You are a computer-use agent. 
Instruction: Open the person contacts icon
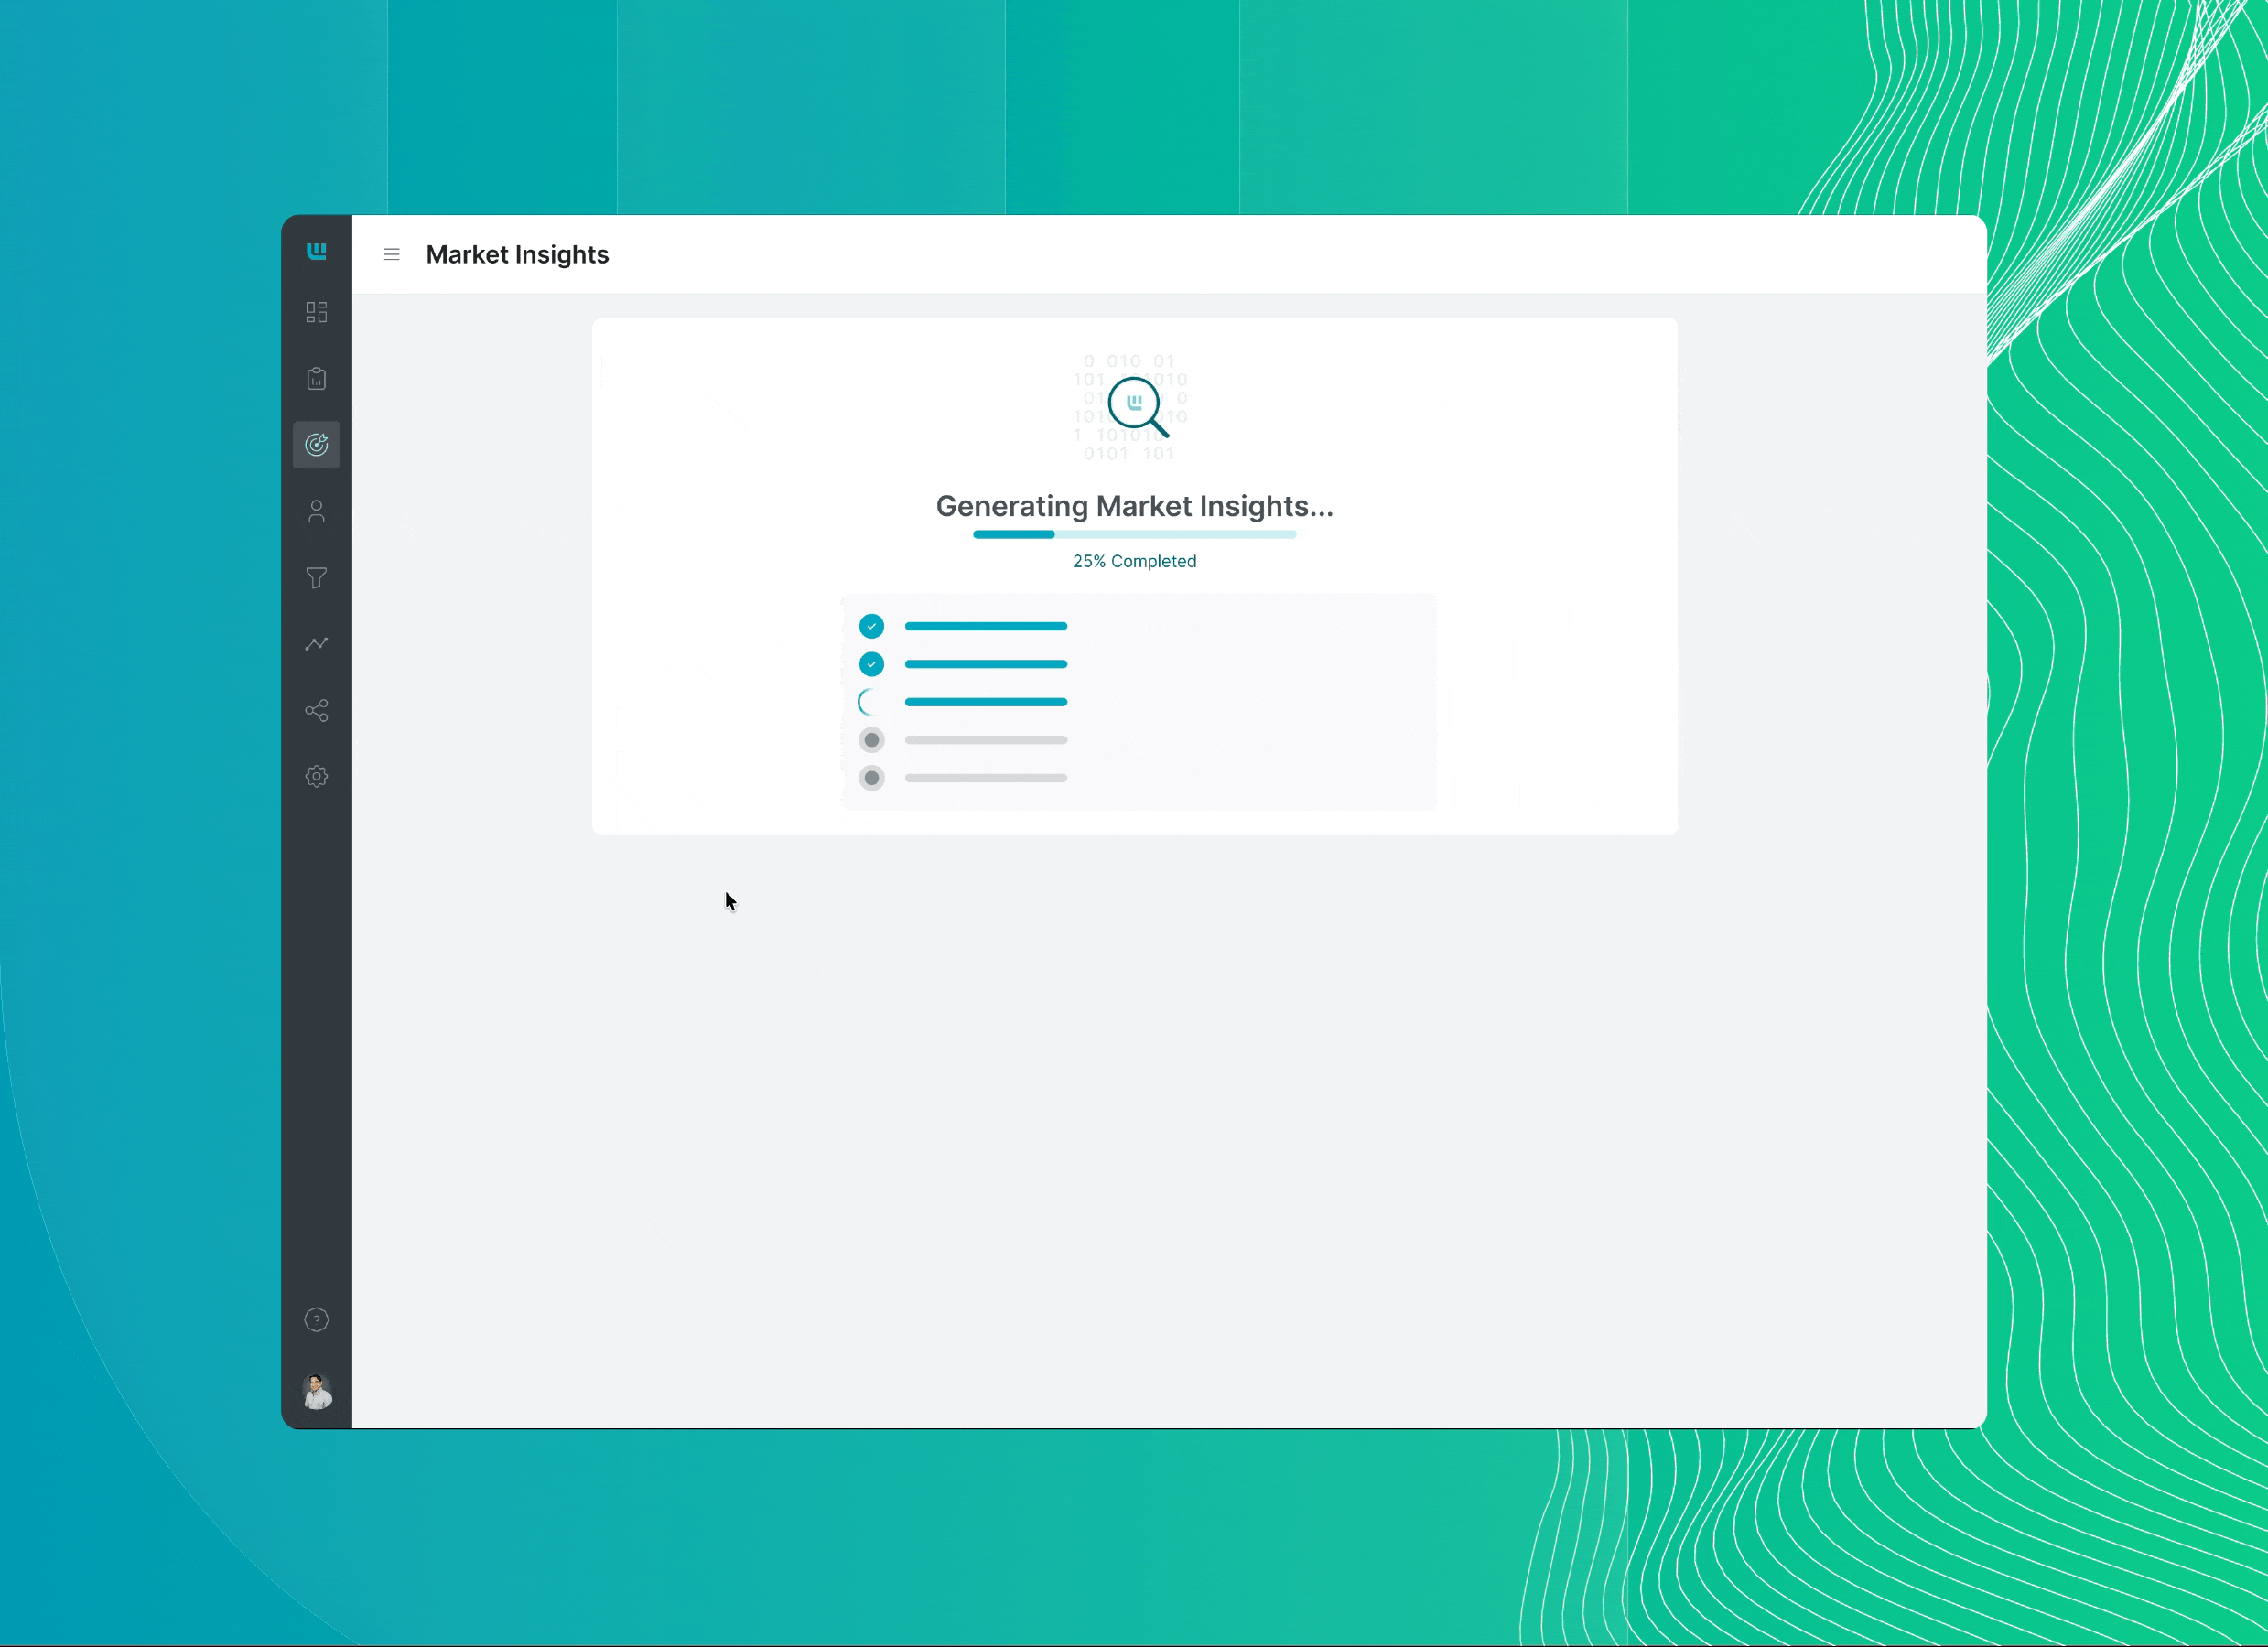[x=316, y=512]
